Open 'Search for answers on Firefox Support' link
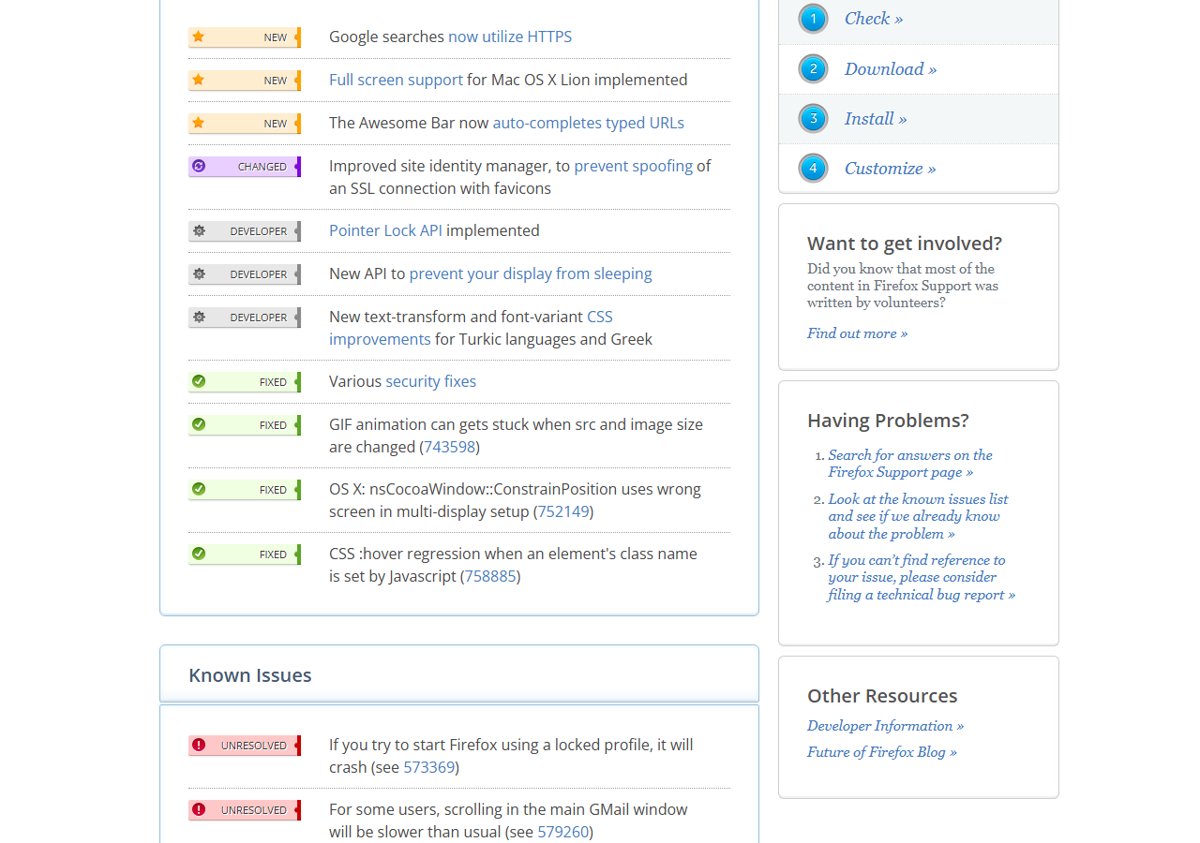Viewport: 1200px width, 843px height. [x=910, y=464]
